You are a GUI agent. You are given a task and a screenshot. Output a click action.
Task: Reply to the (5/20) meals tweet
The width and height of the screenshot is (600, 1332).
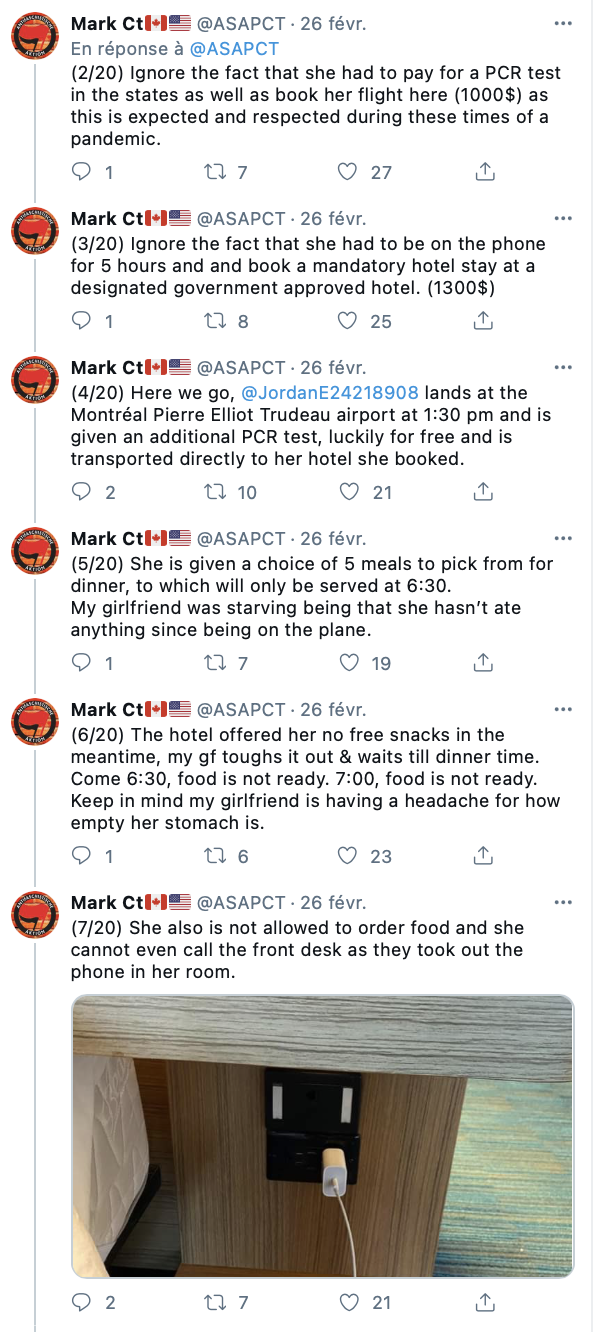(82, 663)
